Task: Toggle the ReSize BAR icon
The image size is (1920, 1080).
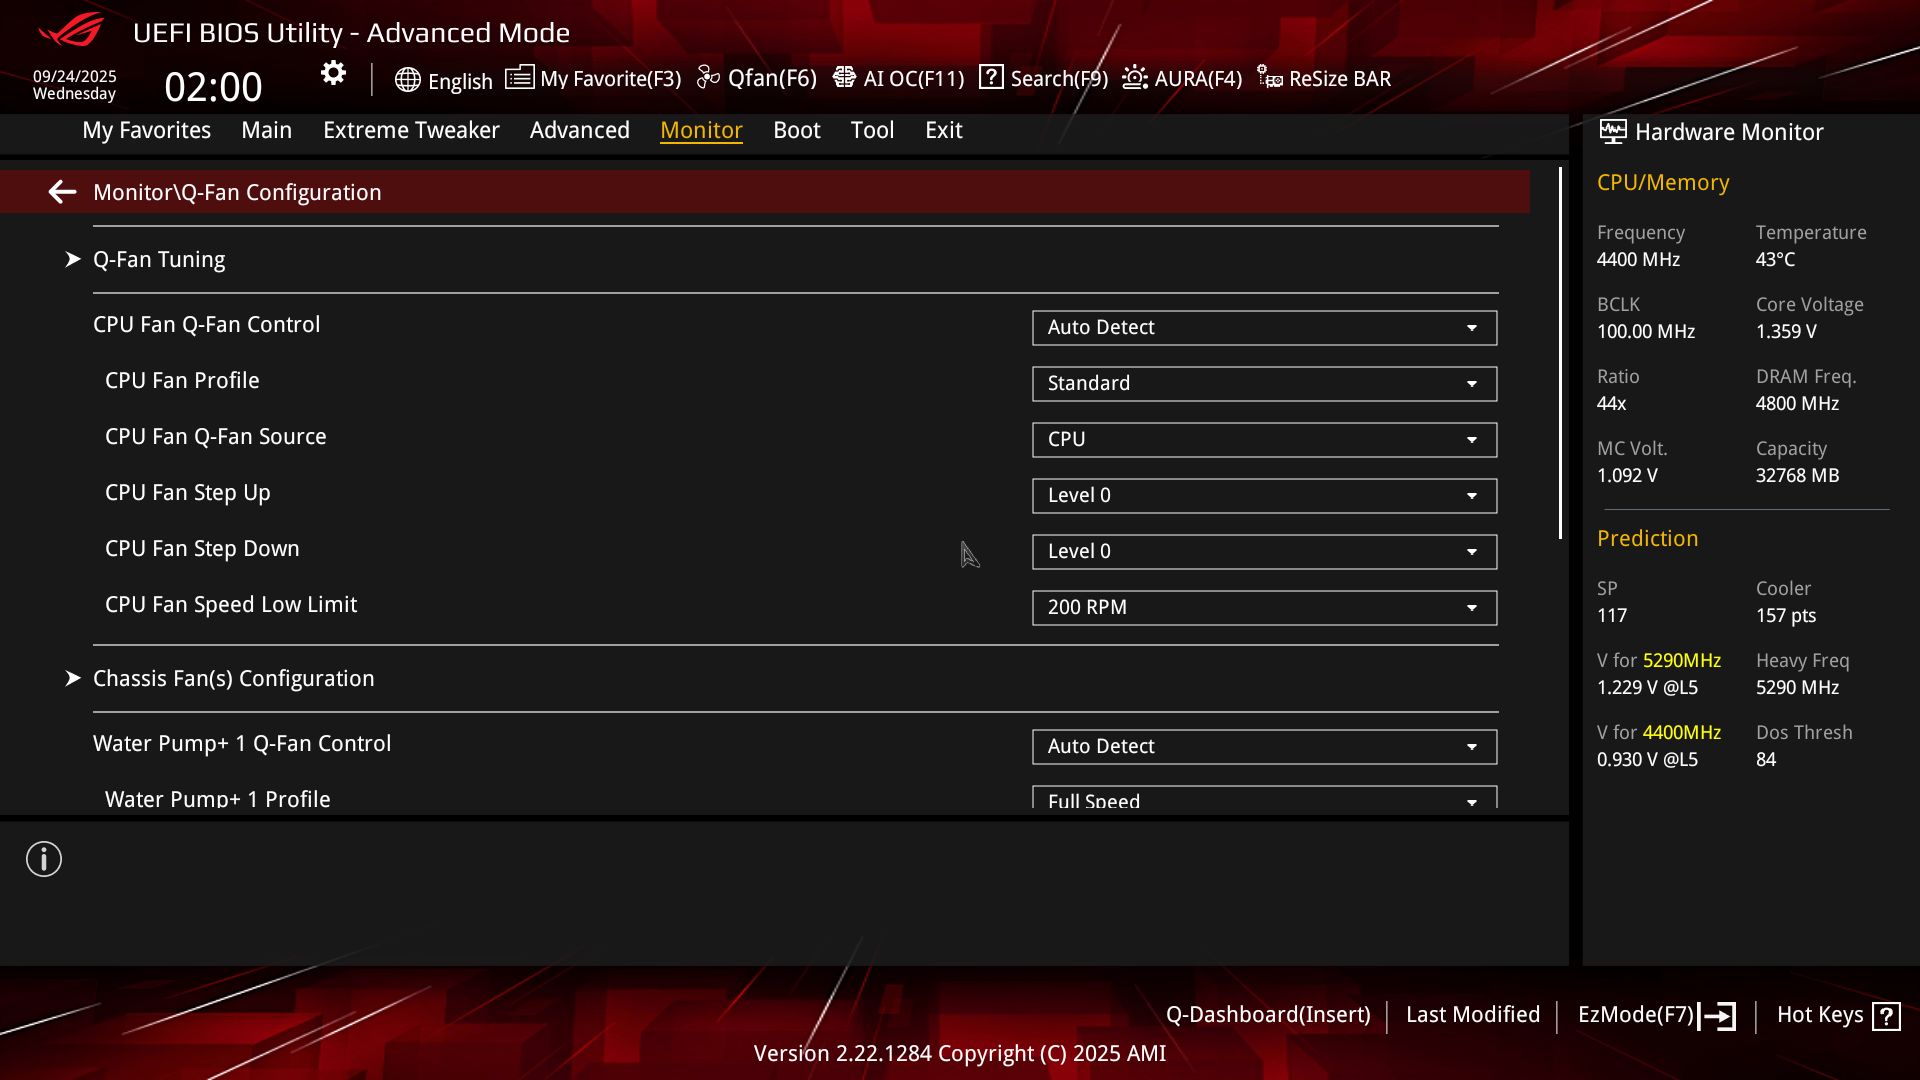Action: (1270, 78)
